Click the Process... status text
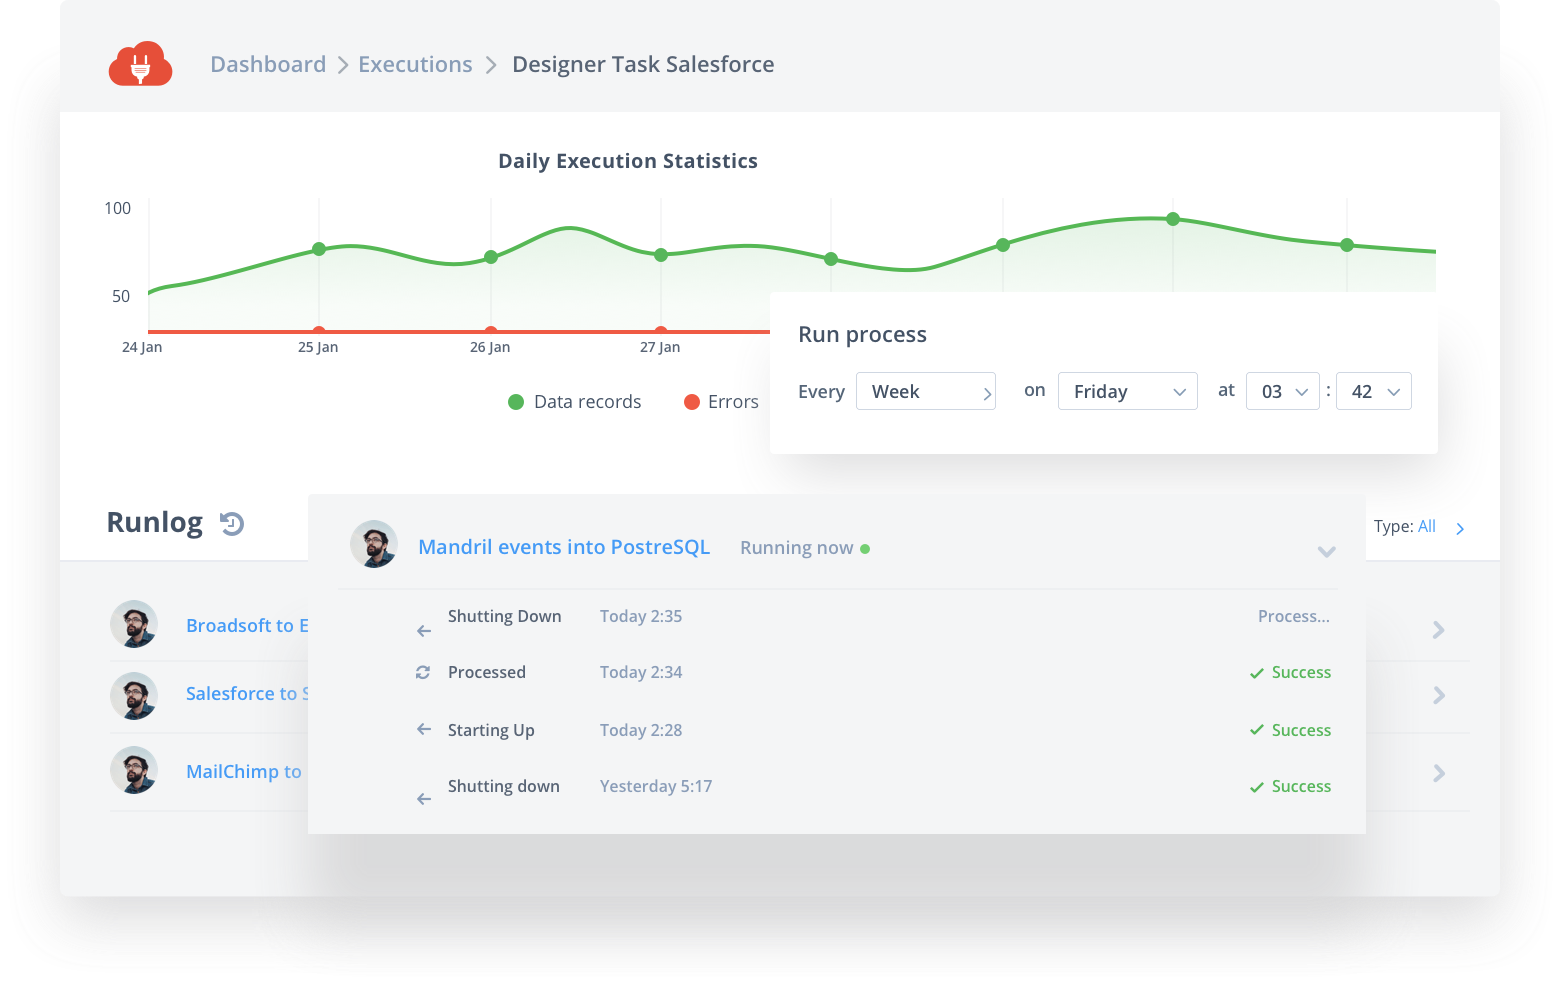1560x984 pixels. click(1294, 616)
